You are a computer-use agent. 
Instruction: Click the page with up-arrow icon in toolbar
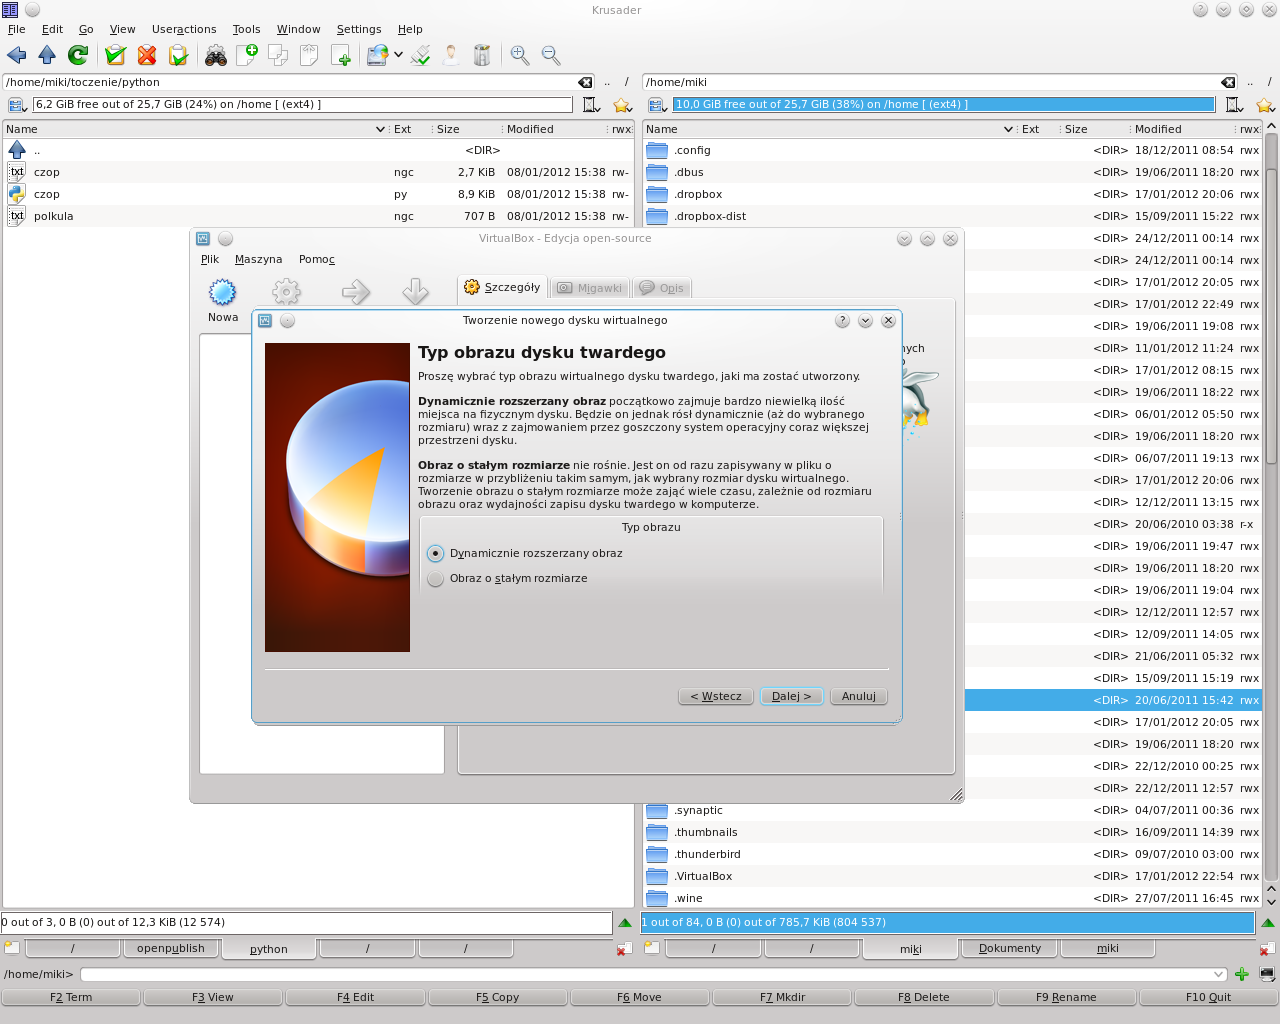tap(309, 55)
